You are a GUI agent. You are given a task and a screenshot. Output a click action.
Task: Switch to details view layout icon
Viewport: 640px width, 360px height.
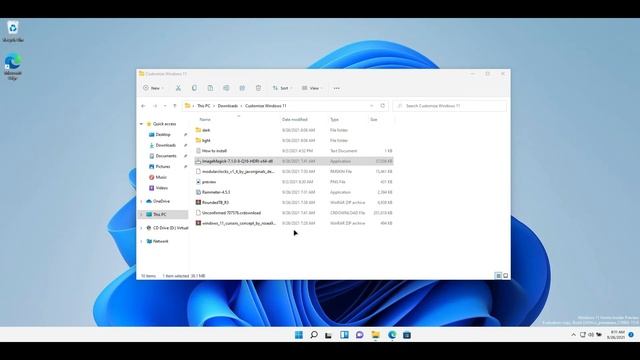click(498, 276)
